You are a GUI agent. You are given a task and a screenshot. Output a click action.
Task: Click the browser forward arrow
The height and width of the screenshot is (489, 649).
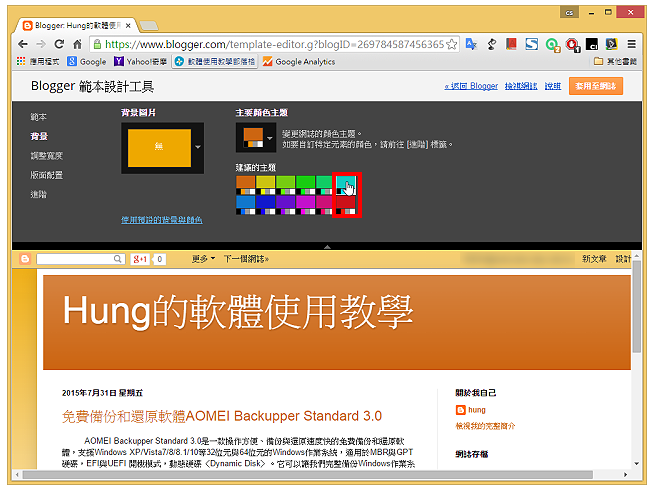pos(41,44)
